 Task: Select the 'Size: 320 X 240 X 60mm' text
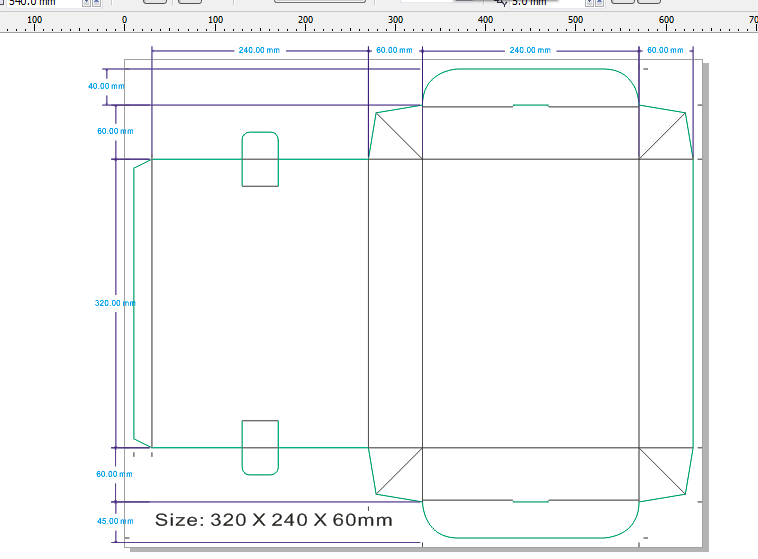point(273,520)
